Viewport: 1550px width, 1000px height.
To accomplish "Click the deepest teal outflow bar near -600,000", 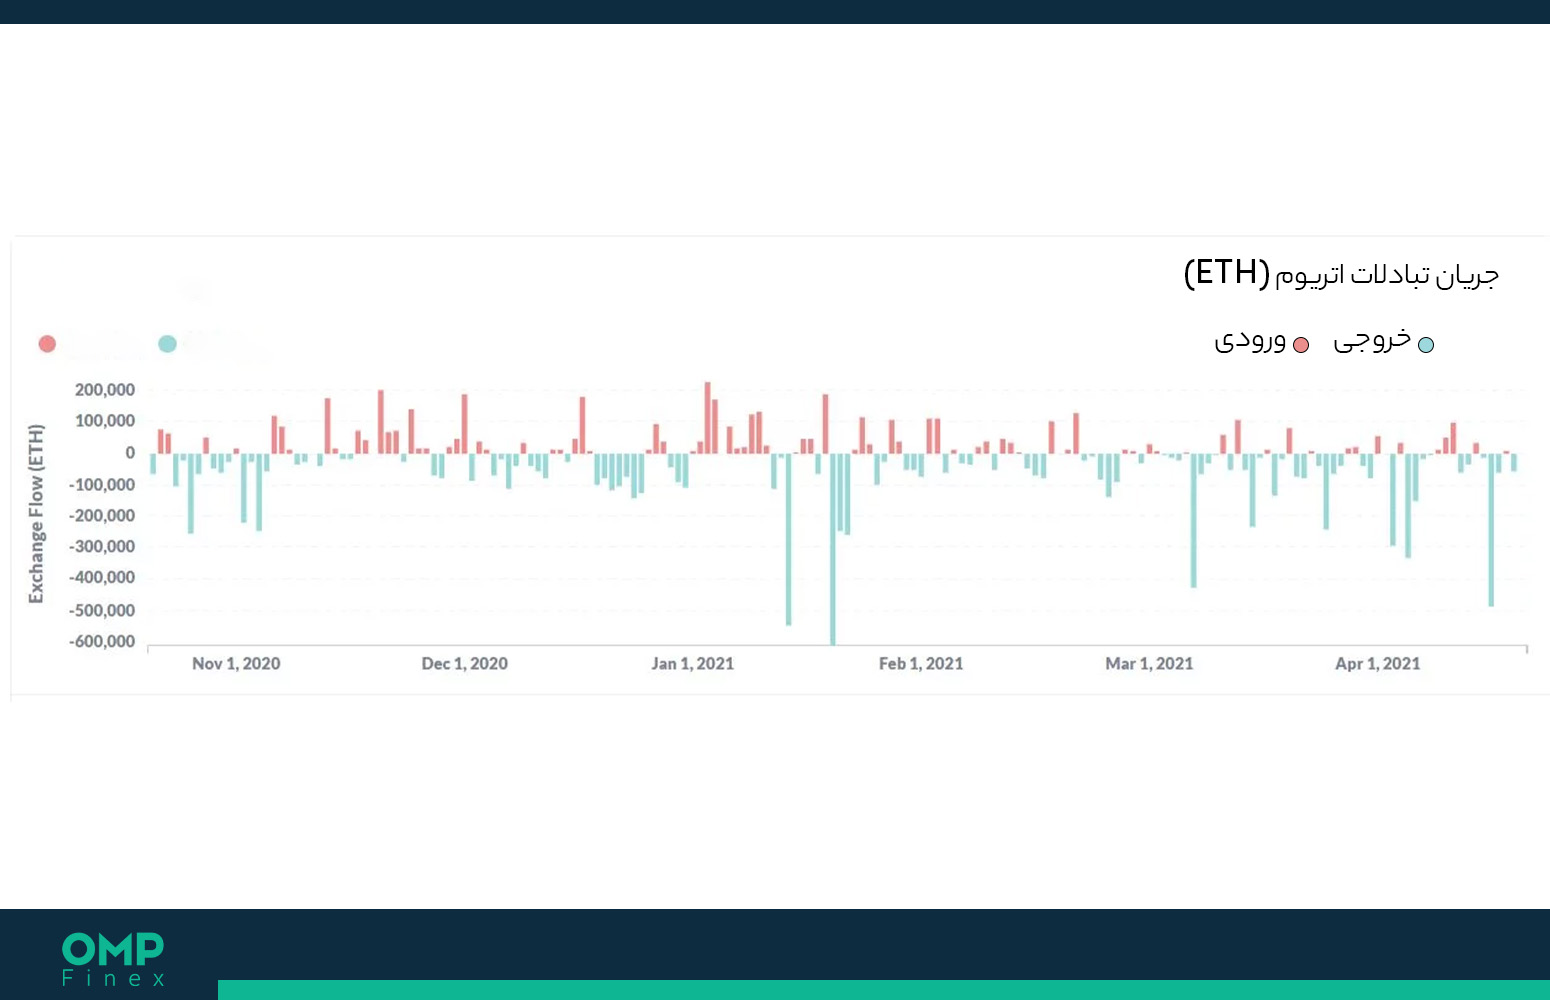I will pyautogui.click(x=833, y=549).
